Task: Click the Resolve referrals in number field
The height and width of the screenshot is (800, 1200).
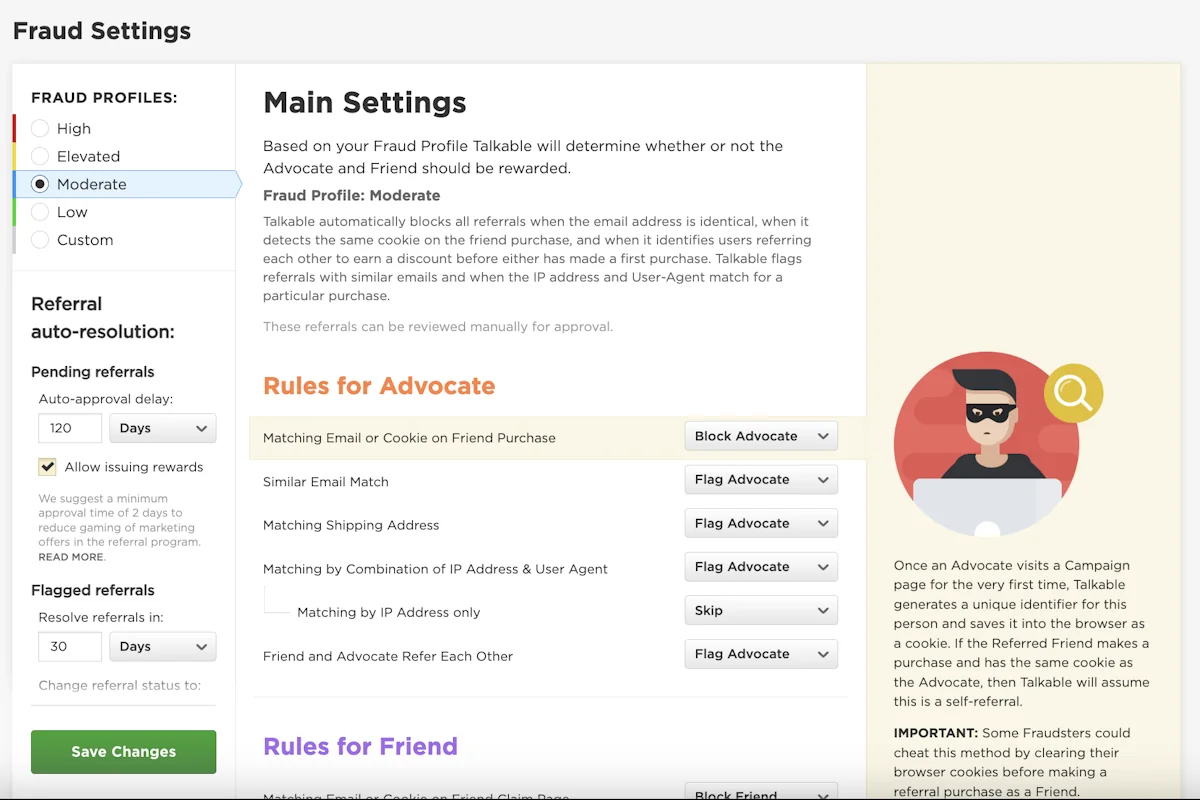Action: pos(70,647)
